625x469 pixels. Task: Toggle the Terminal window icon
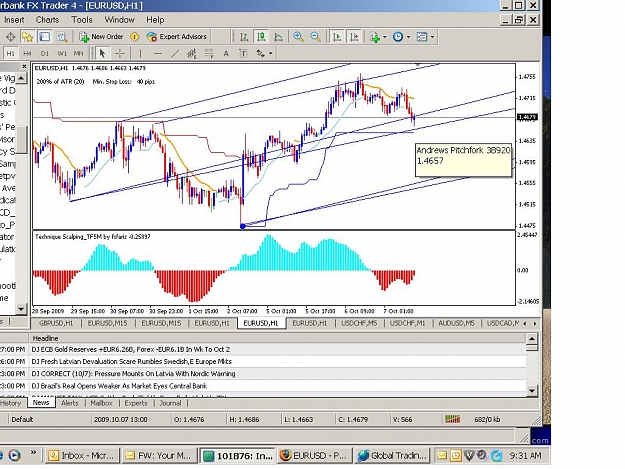tap(44, 37)
